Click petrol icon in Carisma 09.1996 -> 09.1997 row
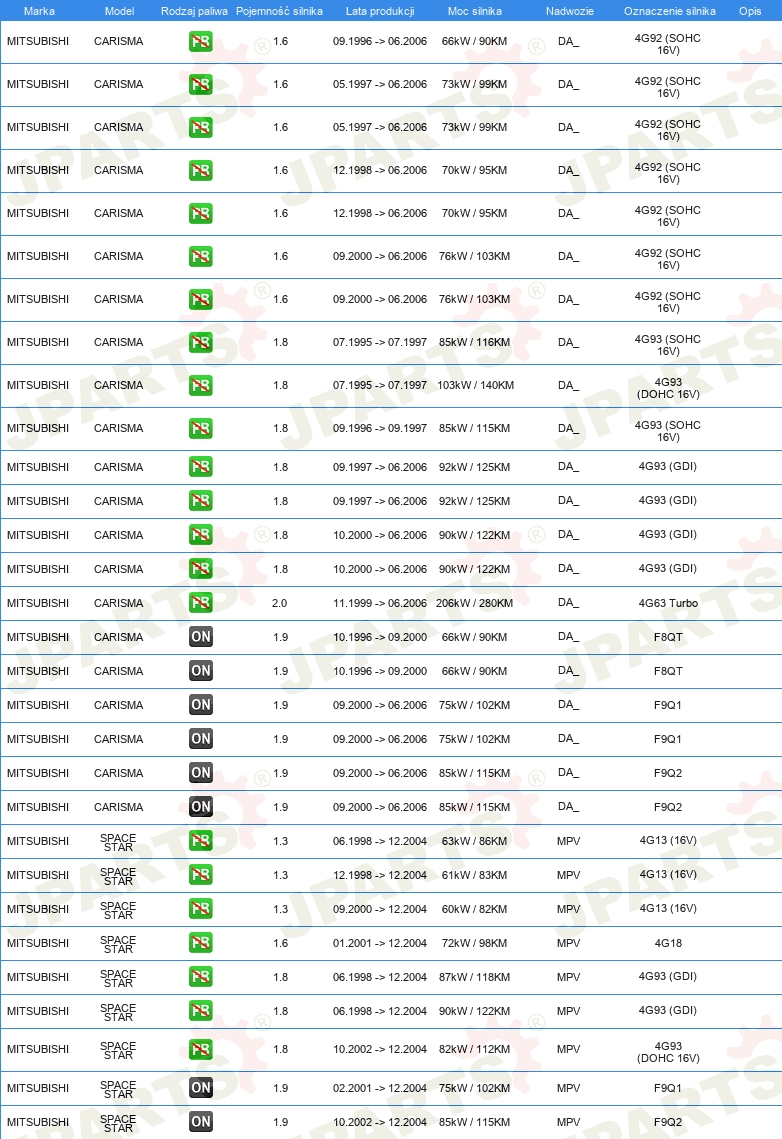Image resolution: width=782 pixels, height=1139 pixels. [x=200, y=428]
